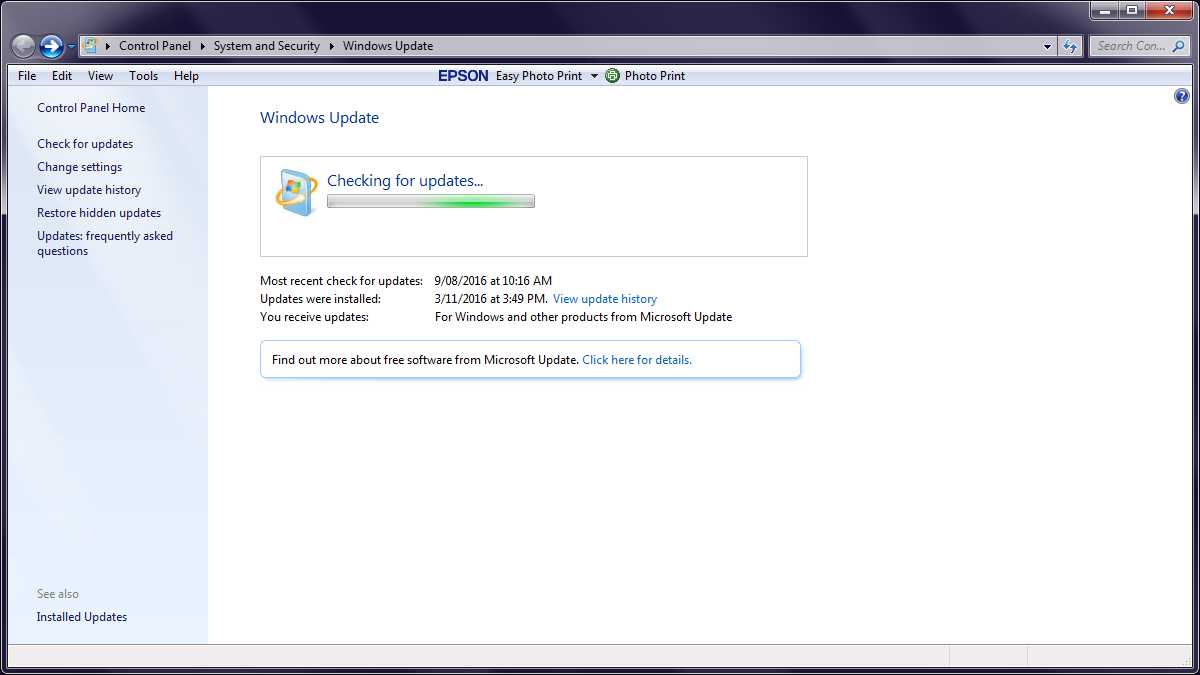Open the Tools menu
Viewport: 1200px width, 675px height.
coord(144,76)
